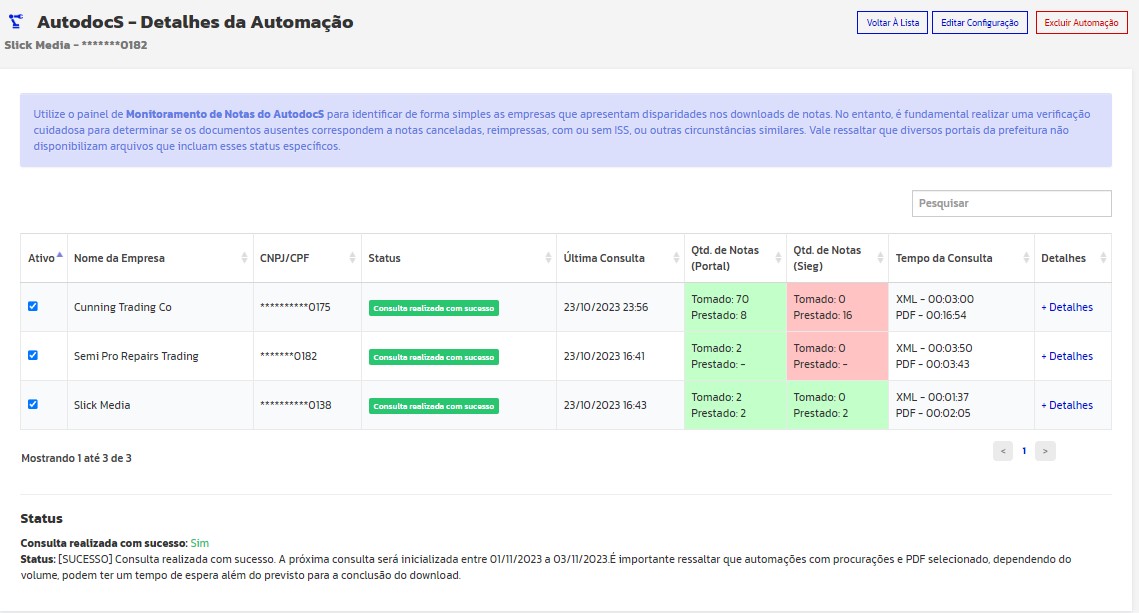Sort by CNPJ/CPF column arrows
The height and width of the screenshot is (613, 1139).
tap(352, 258)
